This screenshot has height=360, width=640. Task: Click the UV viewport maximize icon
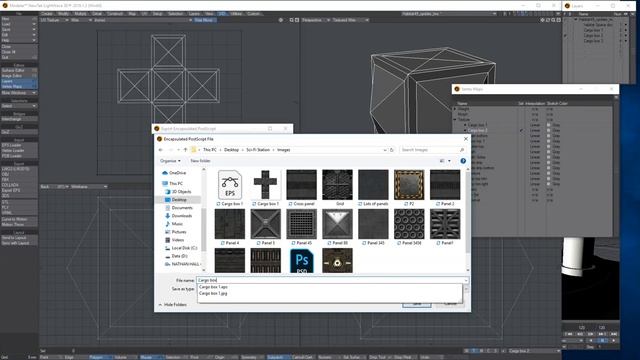pyautogui.click(x=297, y=20)
